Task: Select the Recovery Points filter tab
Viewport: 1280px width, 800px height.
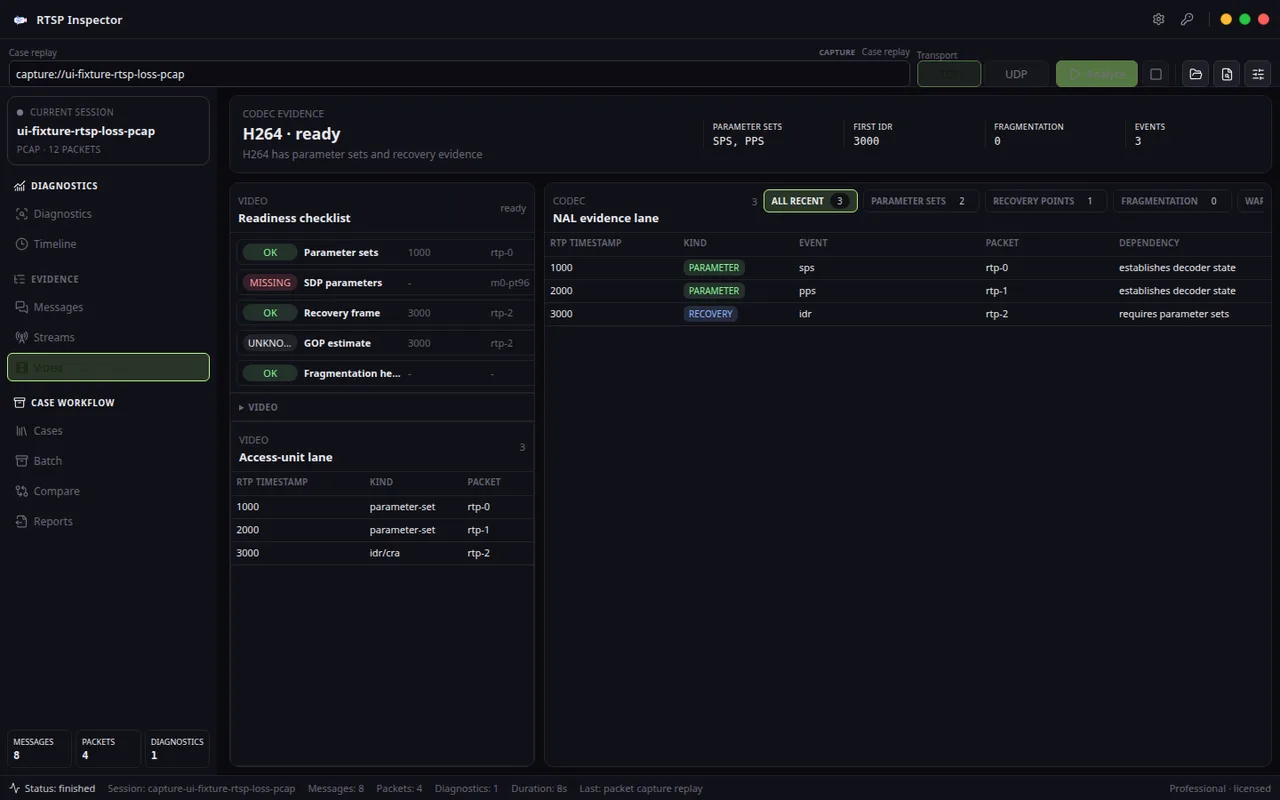Action: [x=1045, y=201]
